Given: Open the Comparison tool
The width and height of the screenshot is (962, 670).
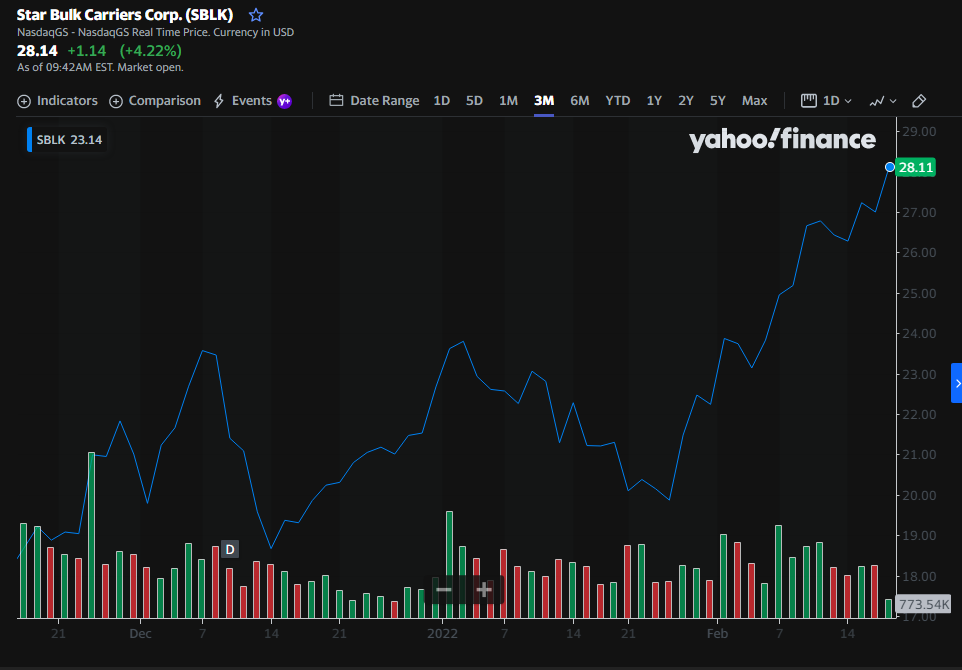Looking at the screenshot, I should pos(155,101).
